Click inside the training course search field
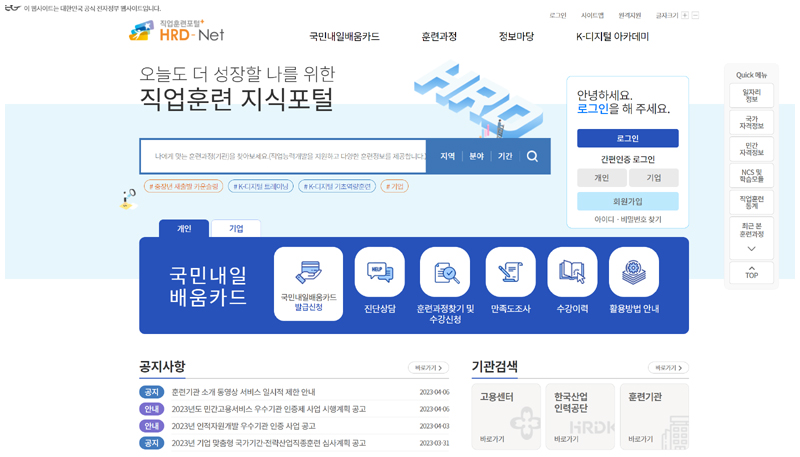The width and height of the screenshot is (800, 457). [283, 156]
